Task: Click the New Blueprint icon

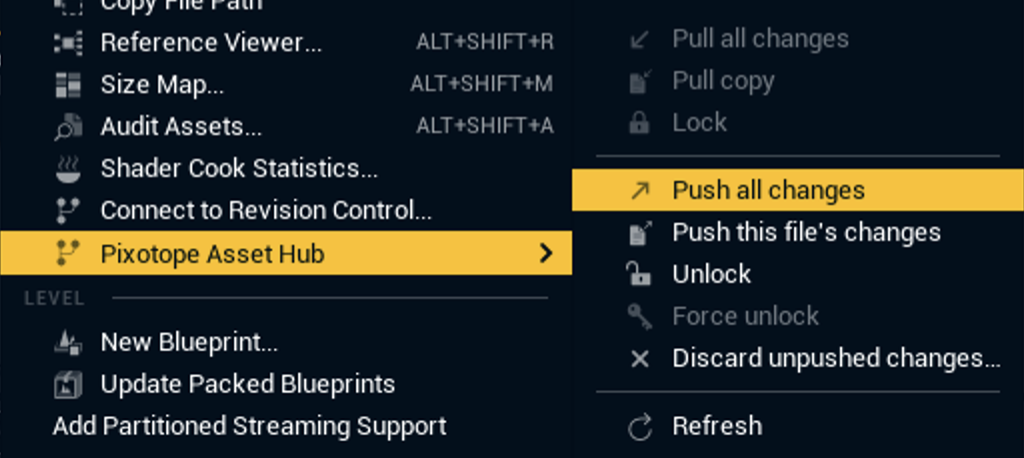Action: pyautogui.click(x=68, y=343)
